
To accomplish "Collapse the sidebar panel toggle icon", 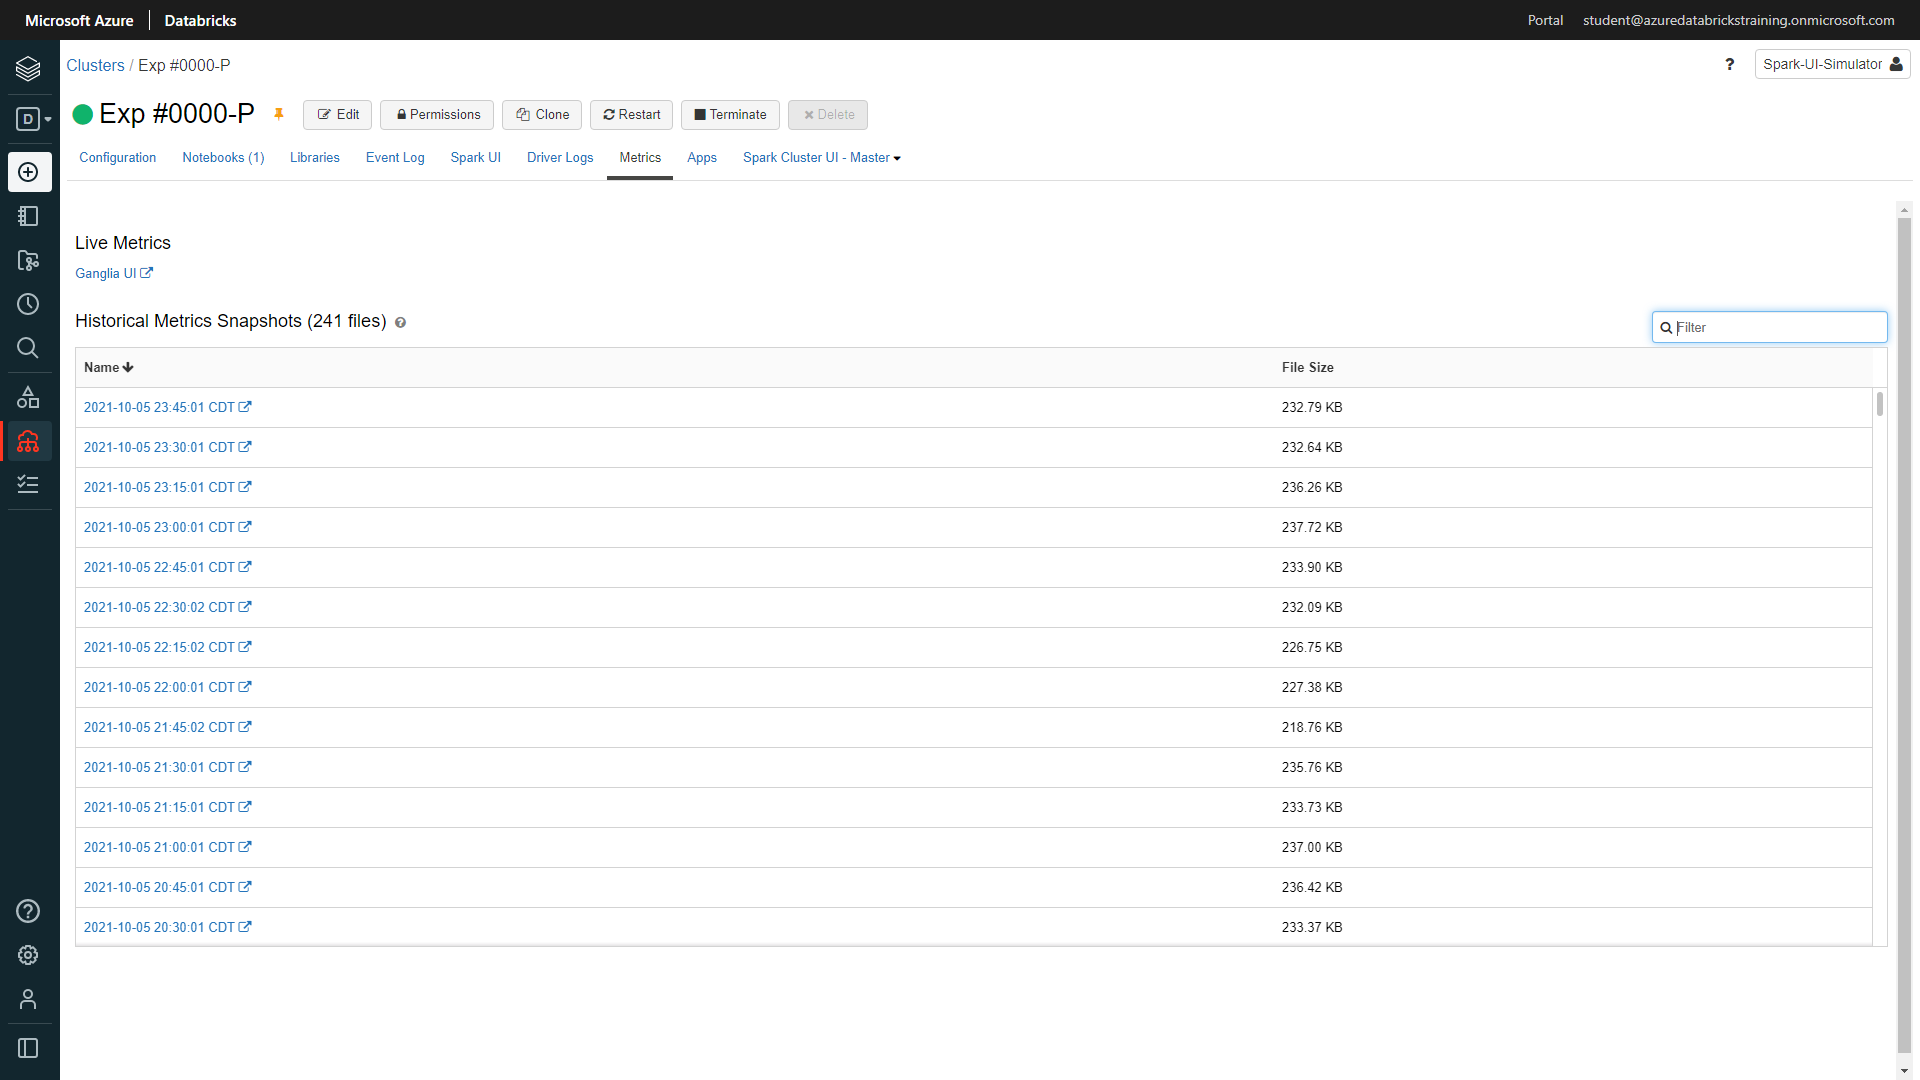I will pos(28,1048).
